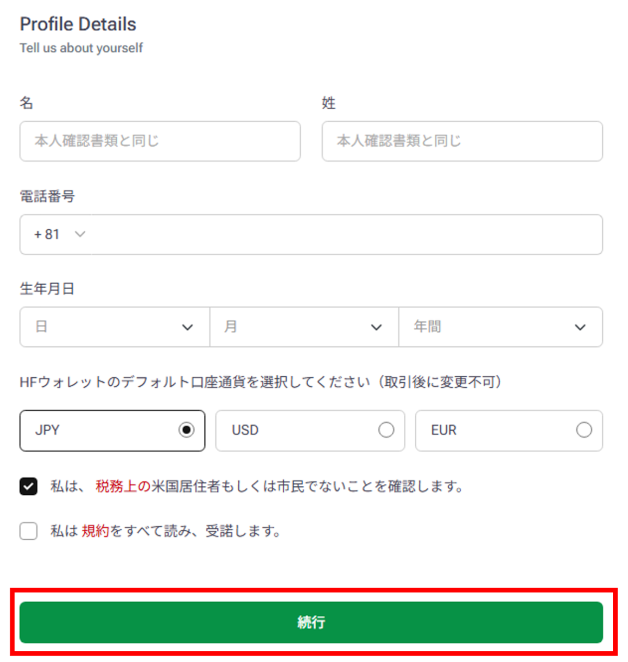Open the 日 (day) birth date dropdown
The width and height of the screenshot is (628, 662).
pos(114,327)
